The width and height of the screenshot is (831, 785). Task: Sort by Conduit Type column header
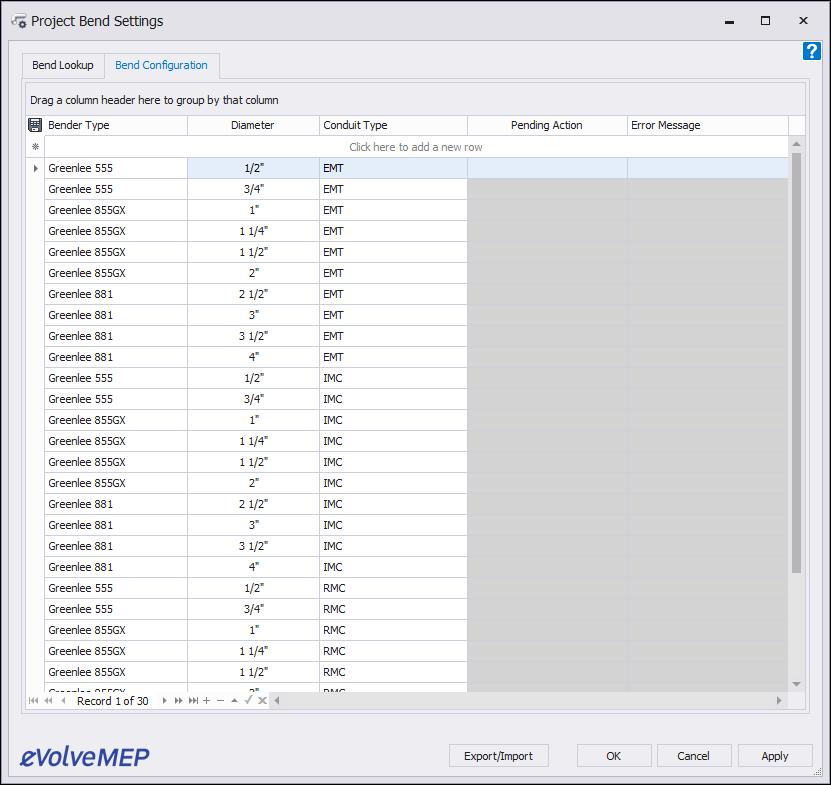(x=393, y=125)
